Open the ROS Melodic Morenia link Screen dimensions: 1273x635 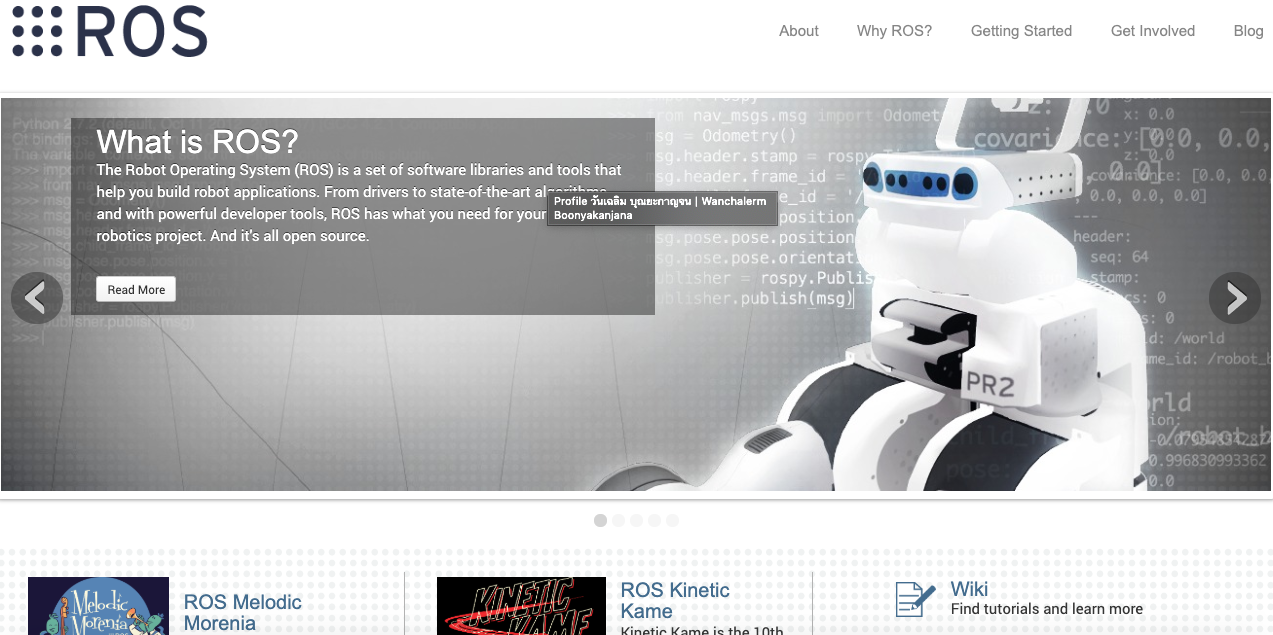click(242, 613)
